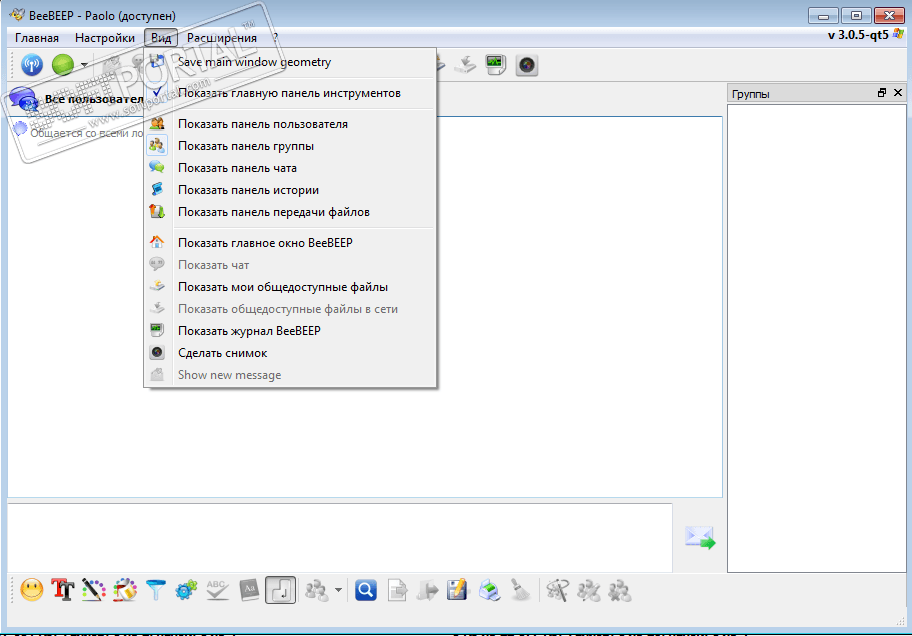912x636 pixels.
Task: Click the grey folder arrow icon
Action: tap(428, 590)
